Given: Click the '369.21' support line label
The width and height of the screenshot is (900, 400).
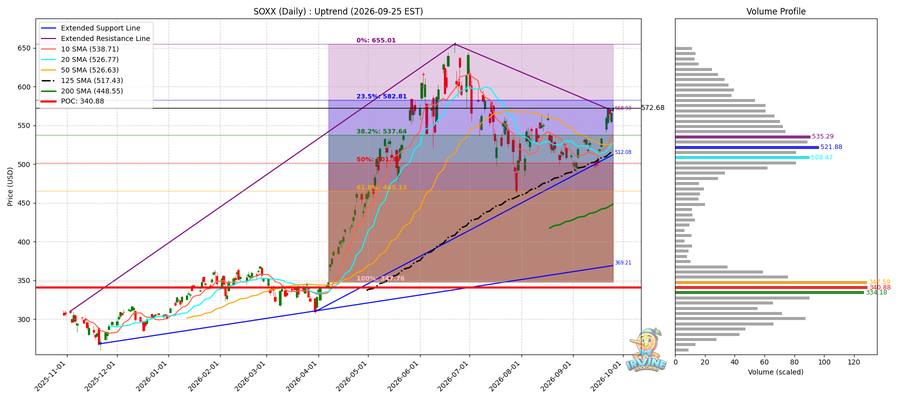Looking at the screenshot, I should 623,262.
